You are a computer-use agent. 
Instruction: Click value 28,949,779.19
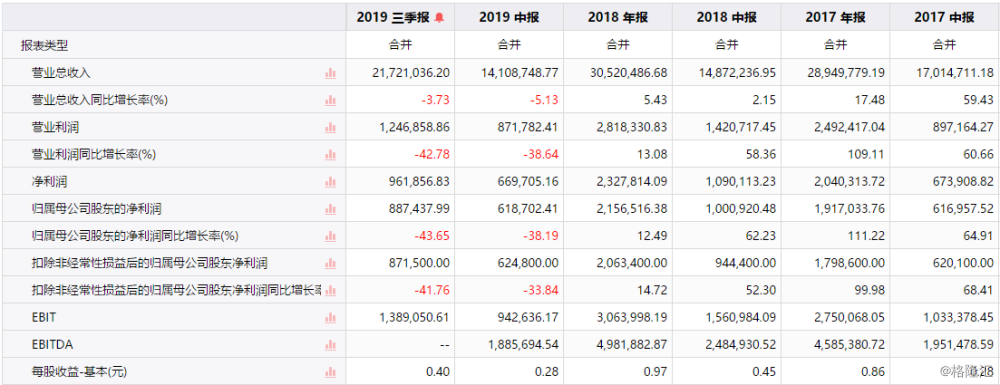846,73
